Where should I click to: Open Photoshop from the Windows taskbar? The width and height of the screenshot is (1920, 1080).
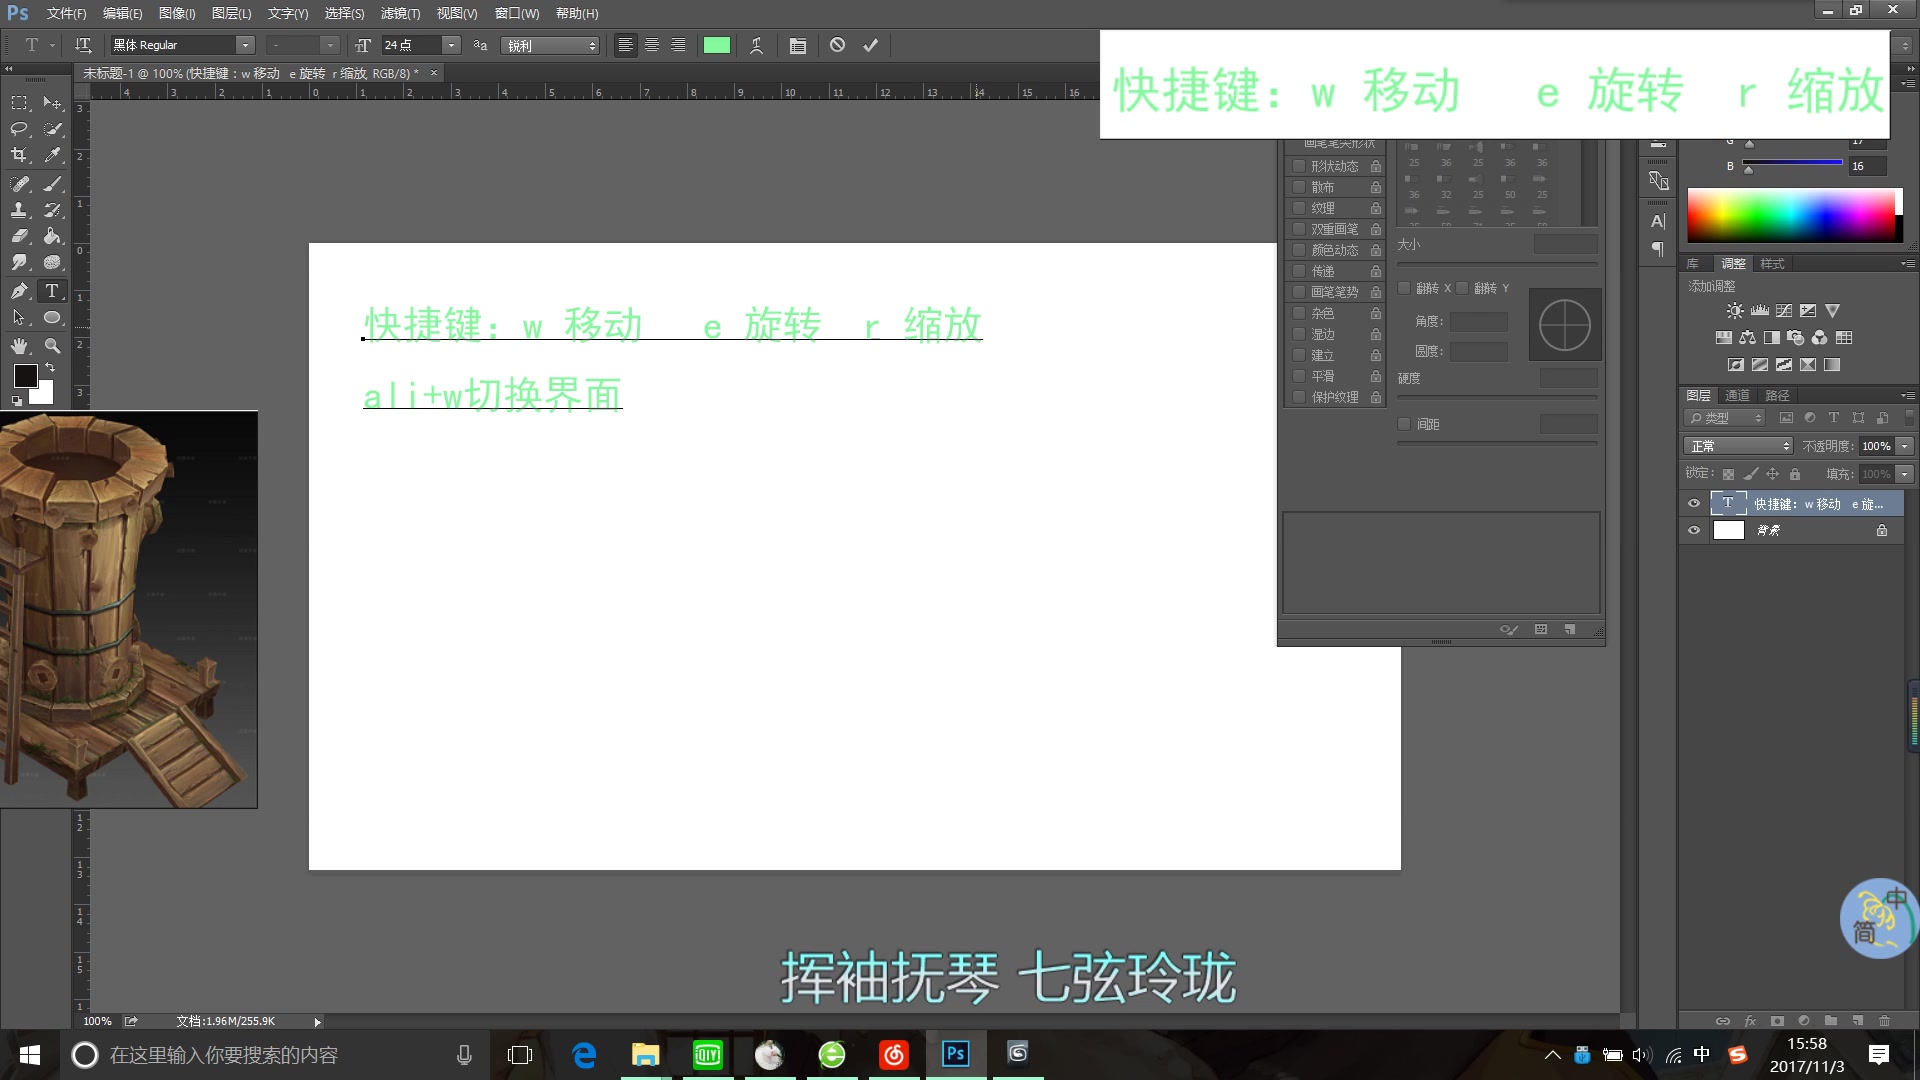click(955, 1054)
